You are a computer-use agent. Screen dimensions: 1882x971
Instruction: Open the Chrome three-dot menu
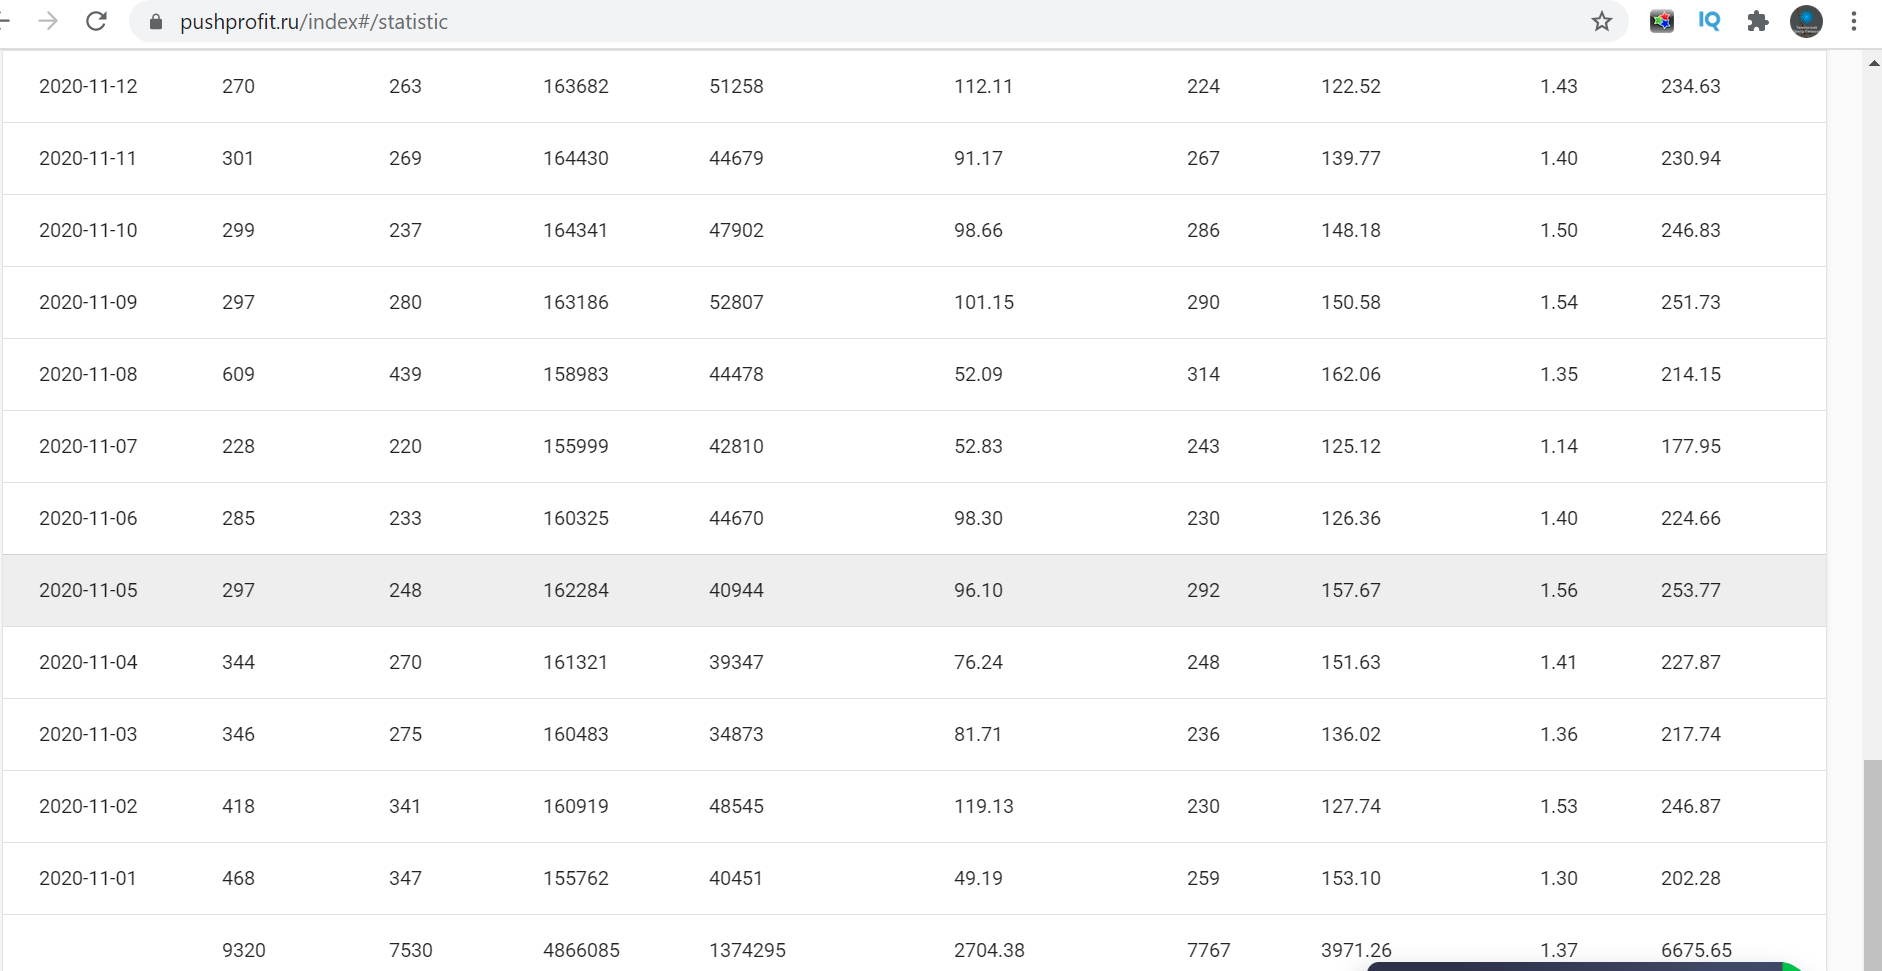[1853, 21]
